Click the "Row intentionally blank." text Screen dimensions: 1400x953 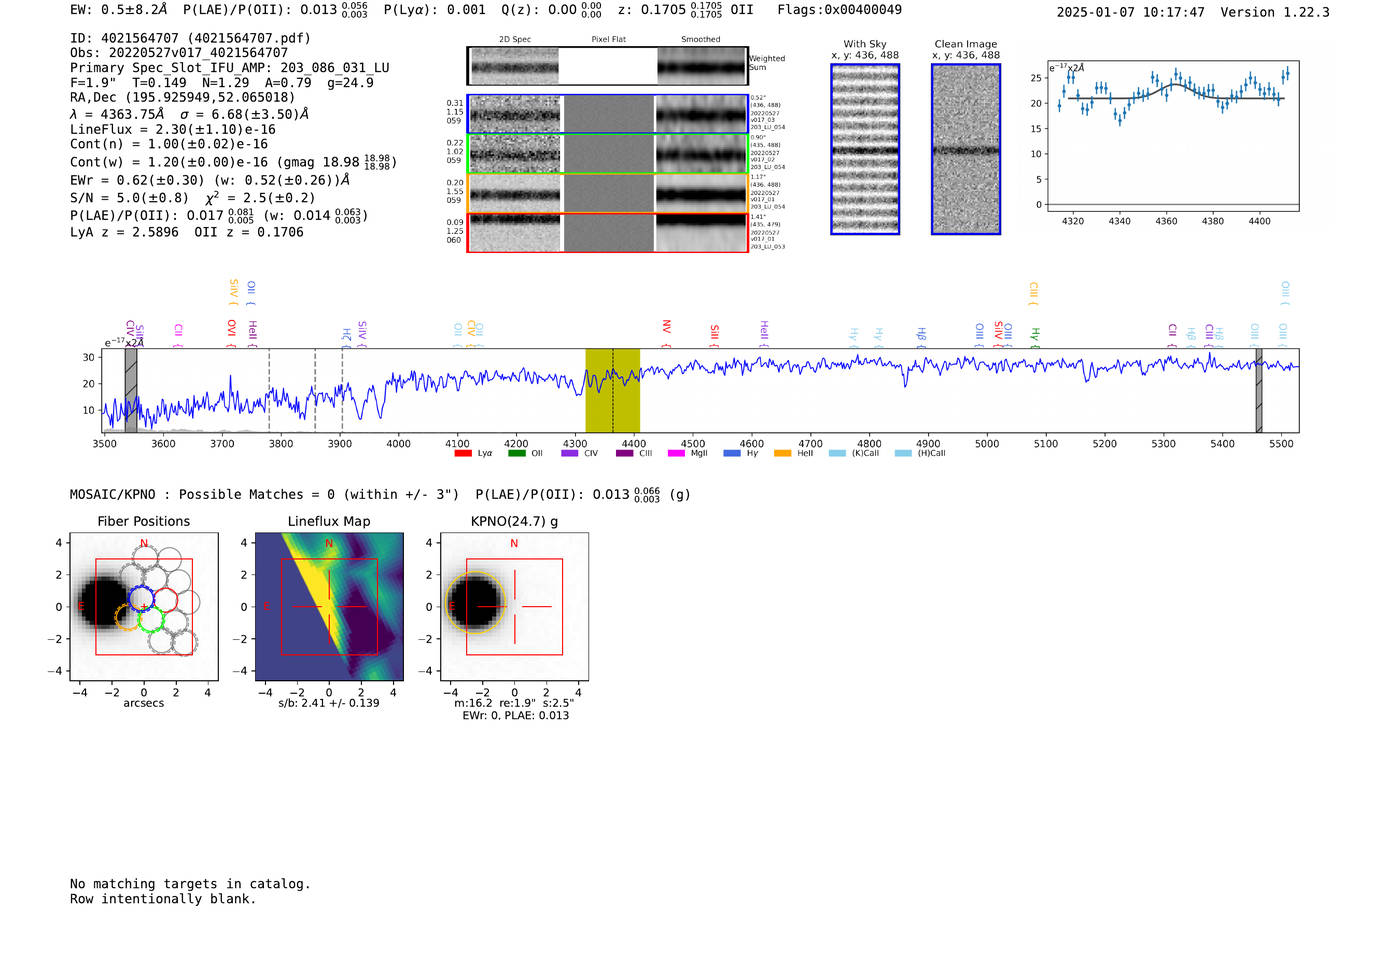click(x=163, y=899)
